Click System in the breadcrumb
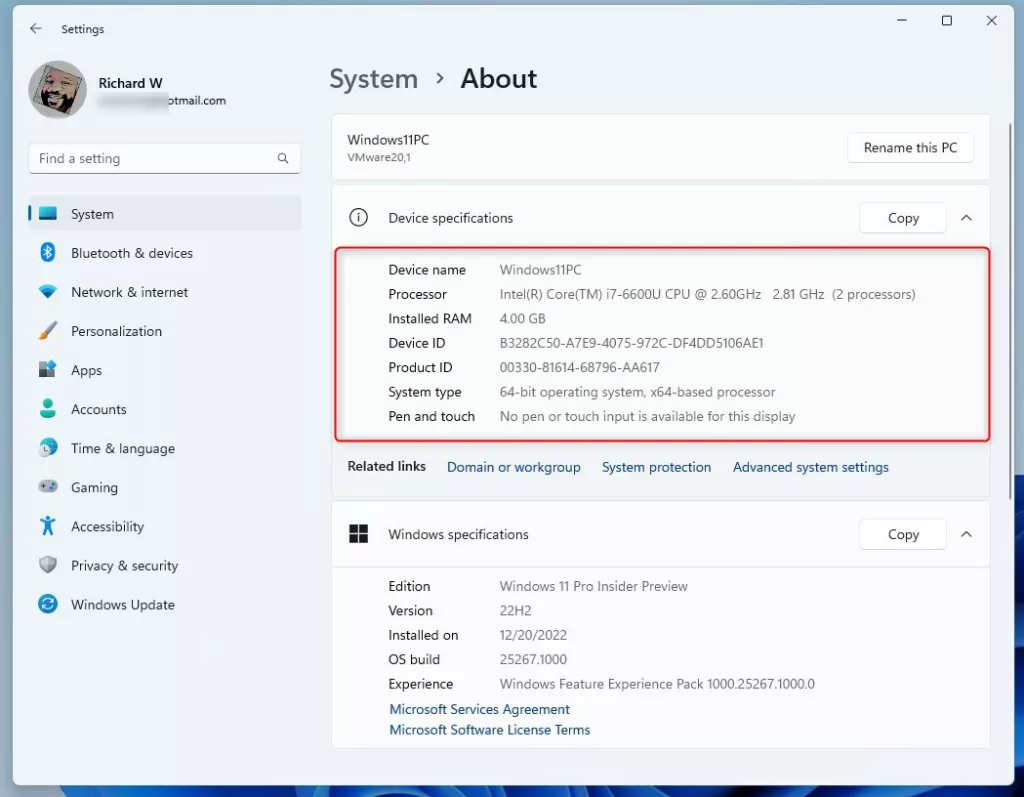Viewport: 1024px width, 797px height. point(374,79)
